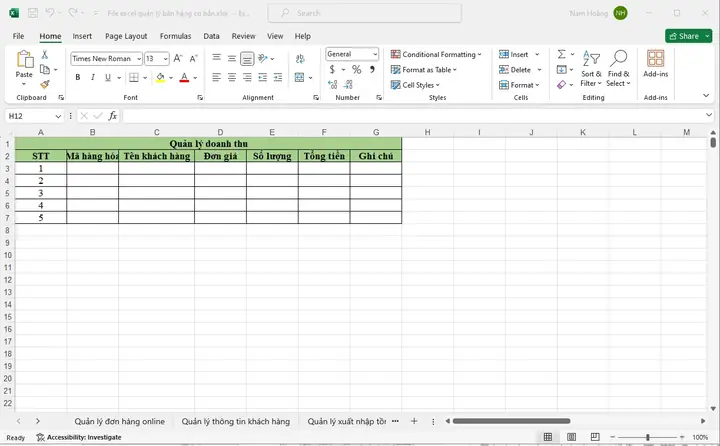Switch to Data tab
This screenshot has width=720, height=446.
click(211, 36)
